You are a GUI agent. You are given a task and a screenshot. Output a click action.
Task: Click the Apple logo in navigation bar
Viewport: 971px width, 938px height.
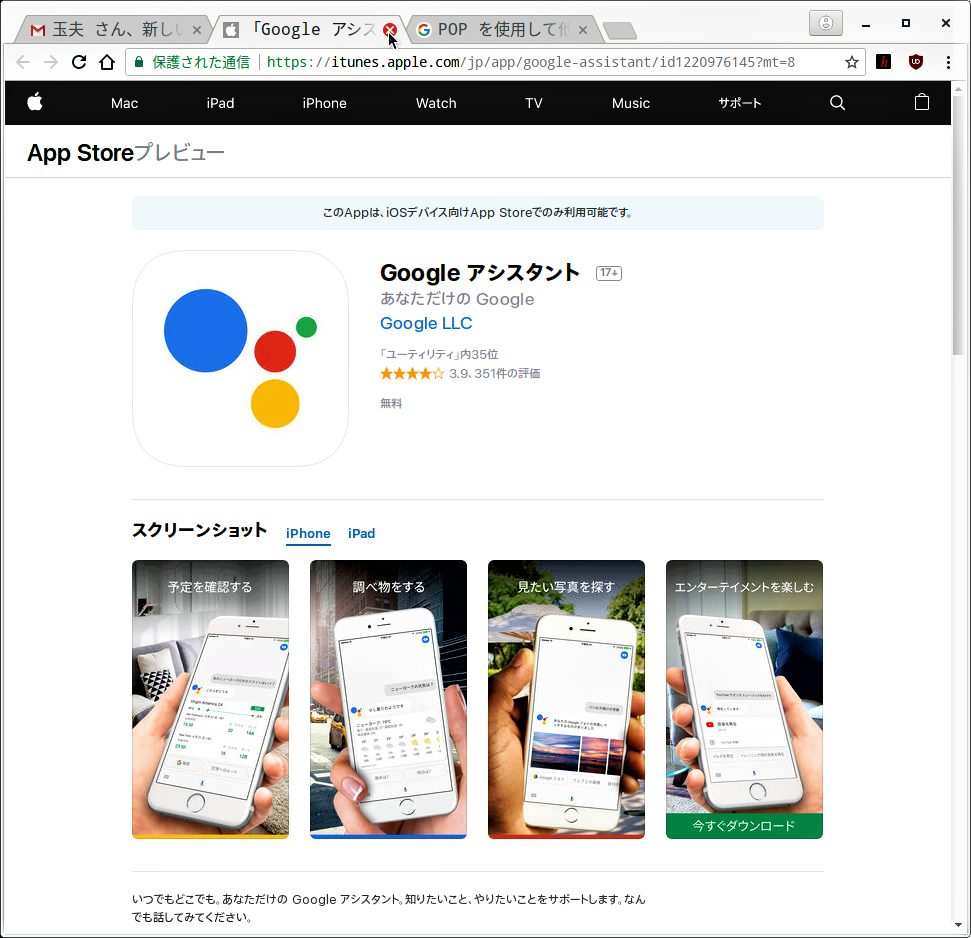click(x=35, y=102)
